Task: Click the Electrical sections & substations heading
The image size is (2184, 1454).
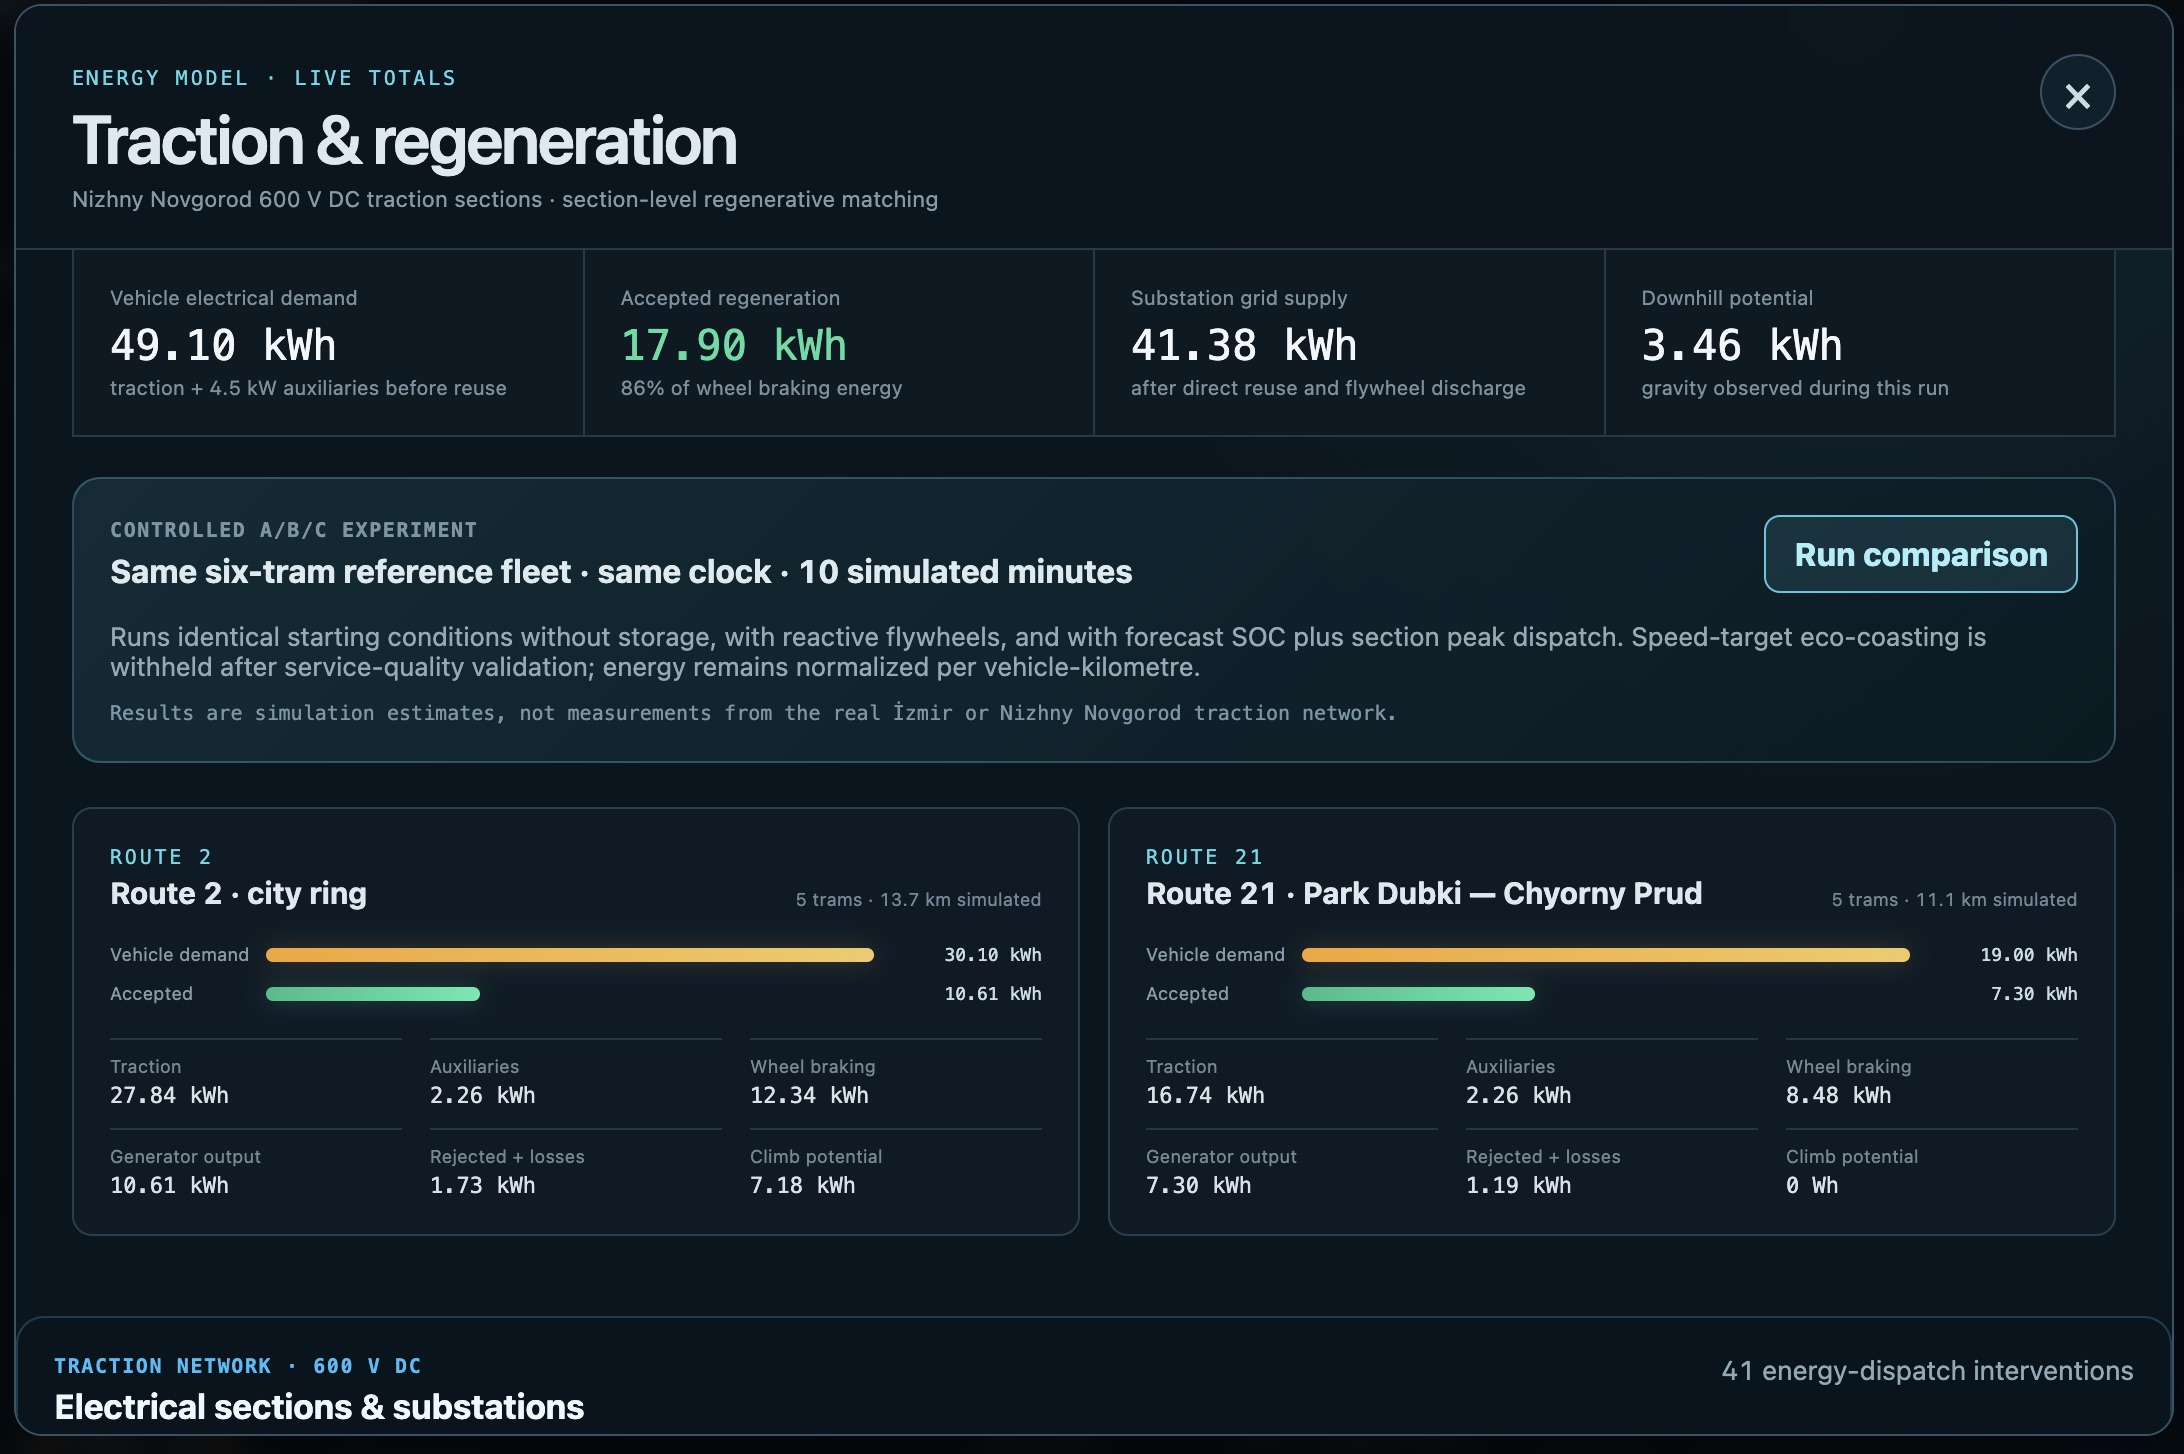Action: pyautogui.click(x=319, y=1407)
